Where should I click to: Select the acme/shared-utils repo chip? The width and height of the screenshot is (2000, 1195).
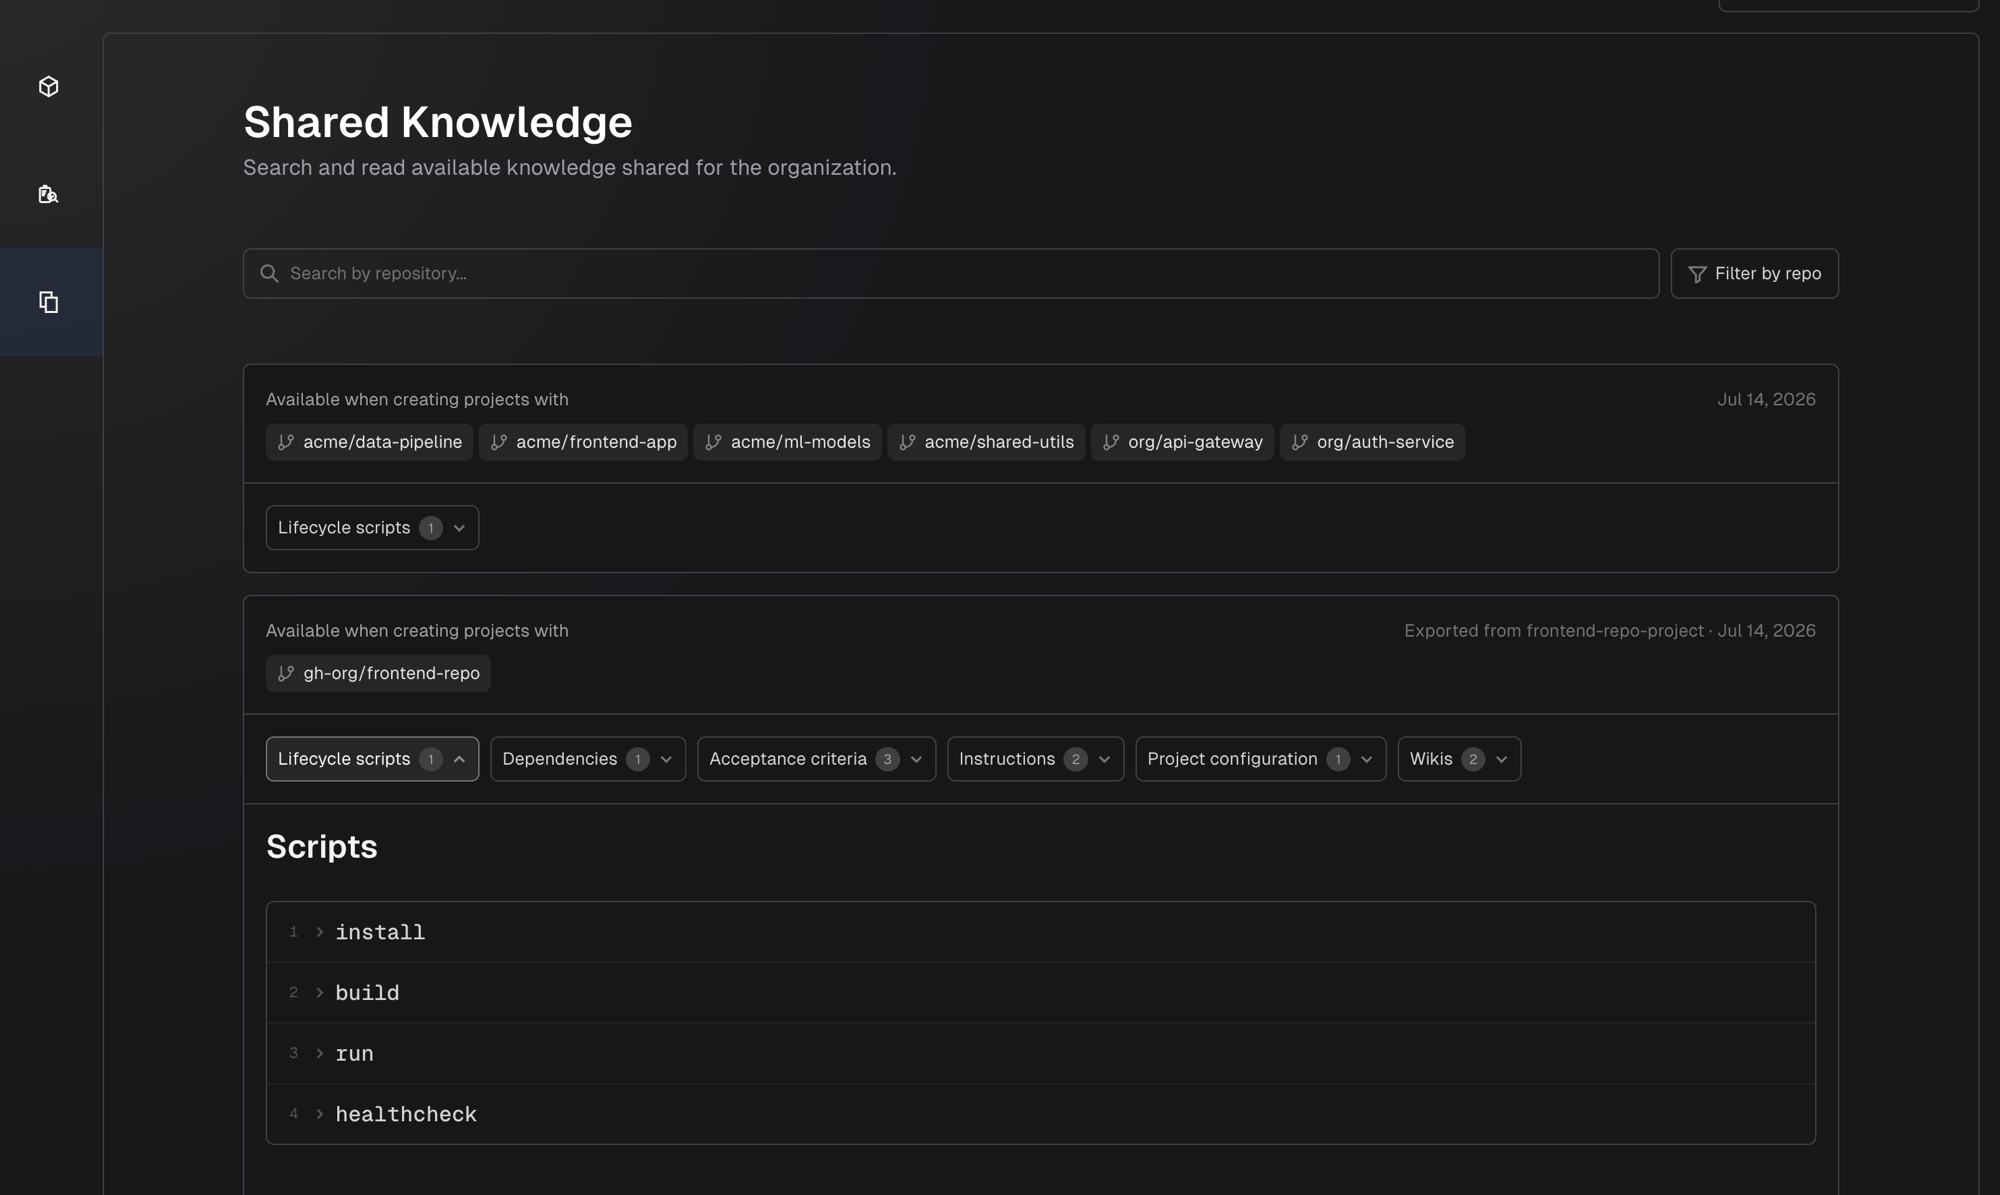pos(986,442)
